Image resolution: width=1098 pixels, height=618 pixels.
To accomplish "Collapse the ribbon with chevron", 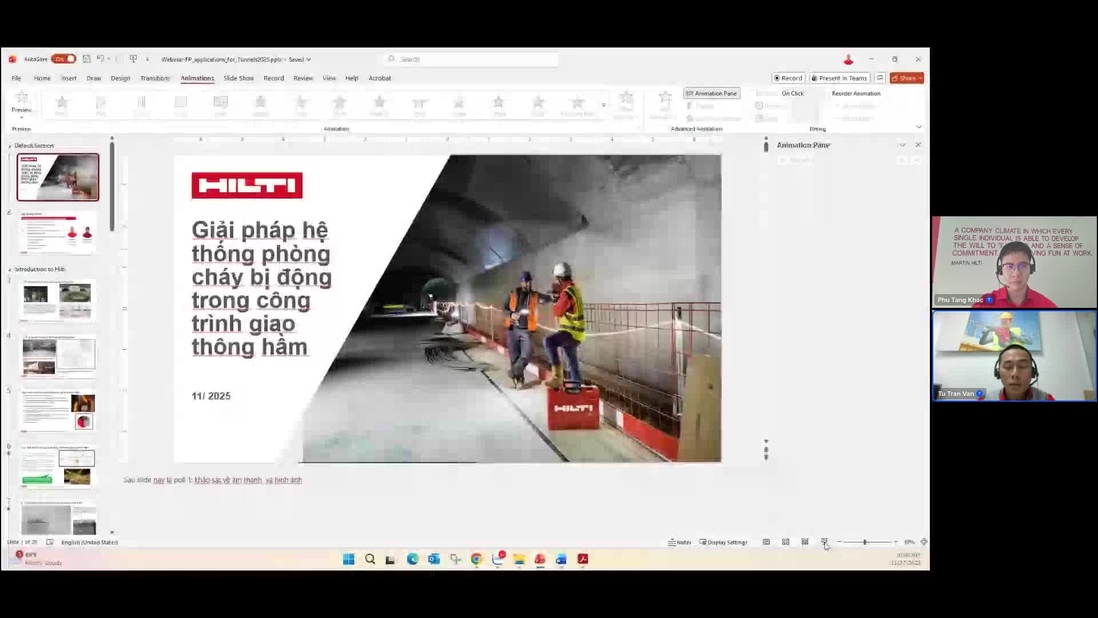I will click(919, 127).
